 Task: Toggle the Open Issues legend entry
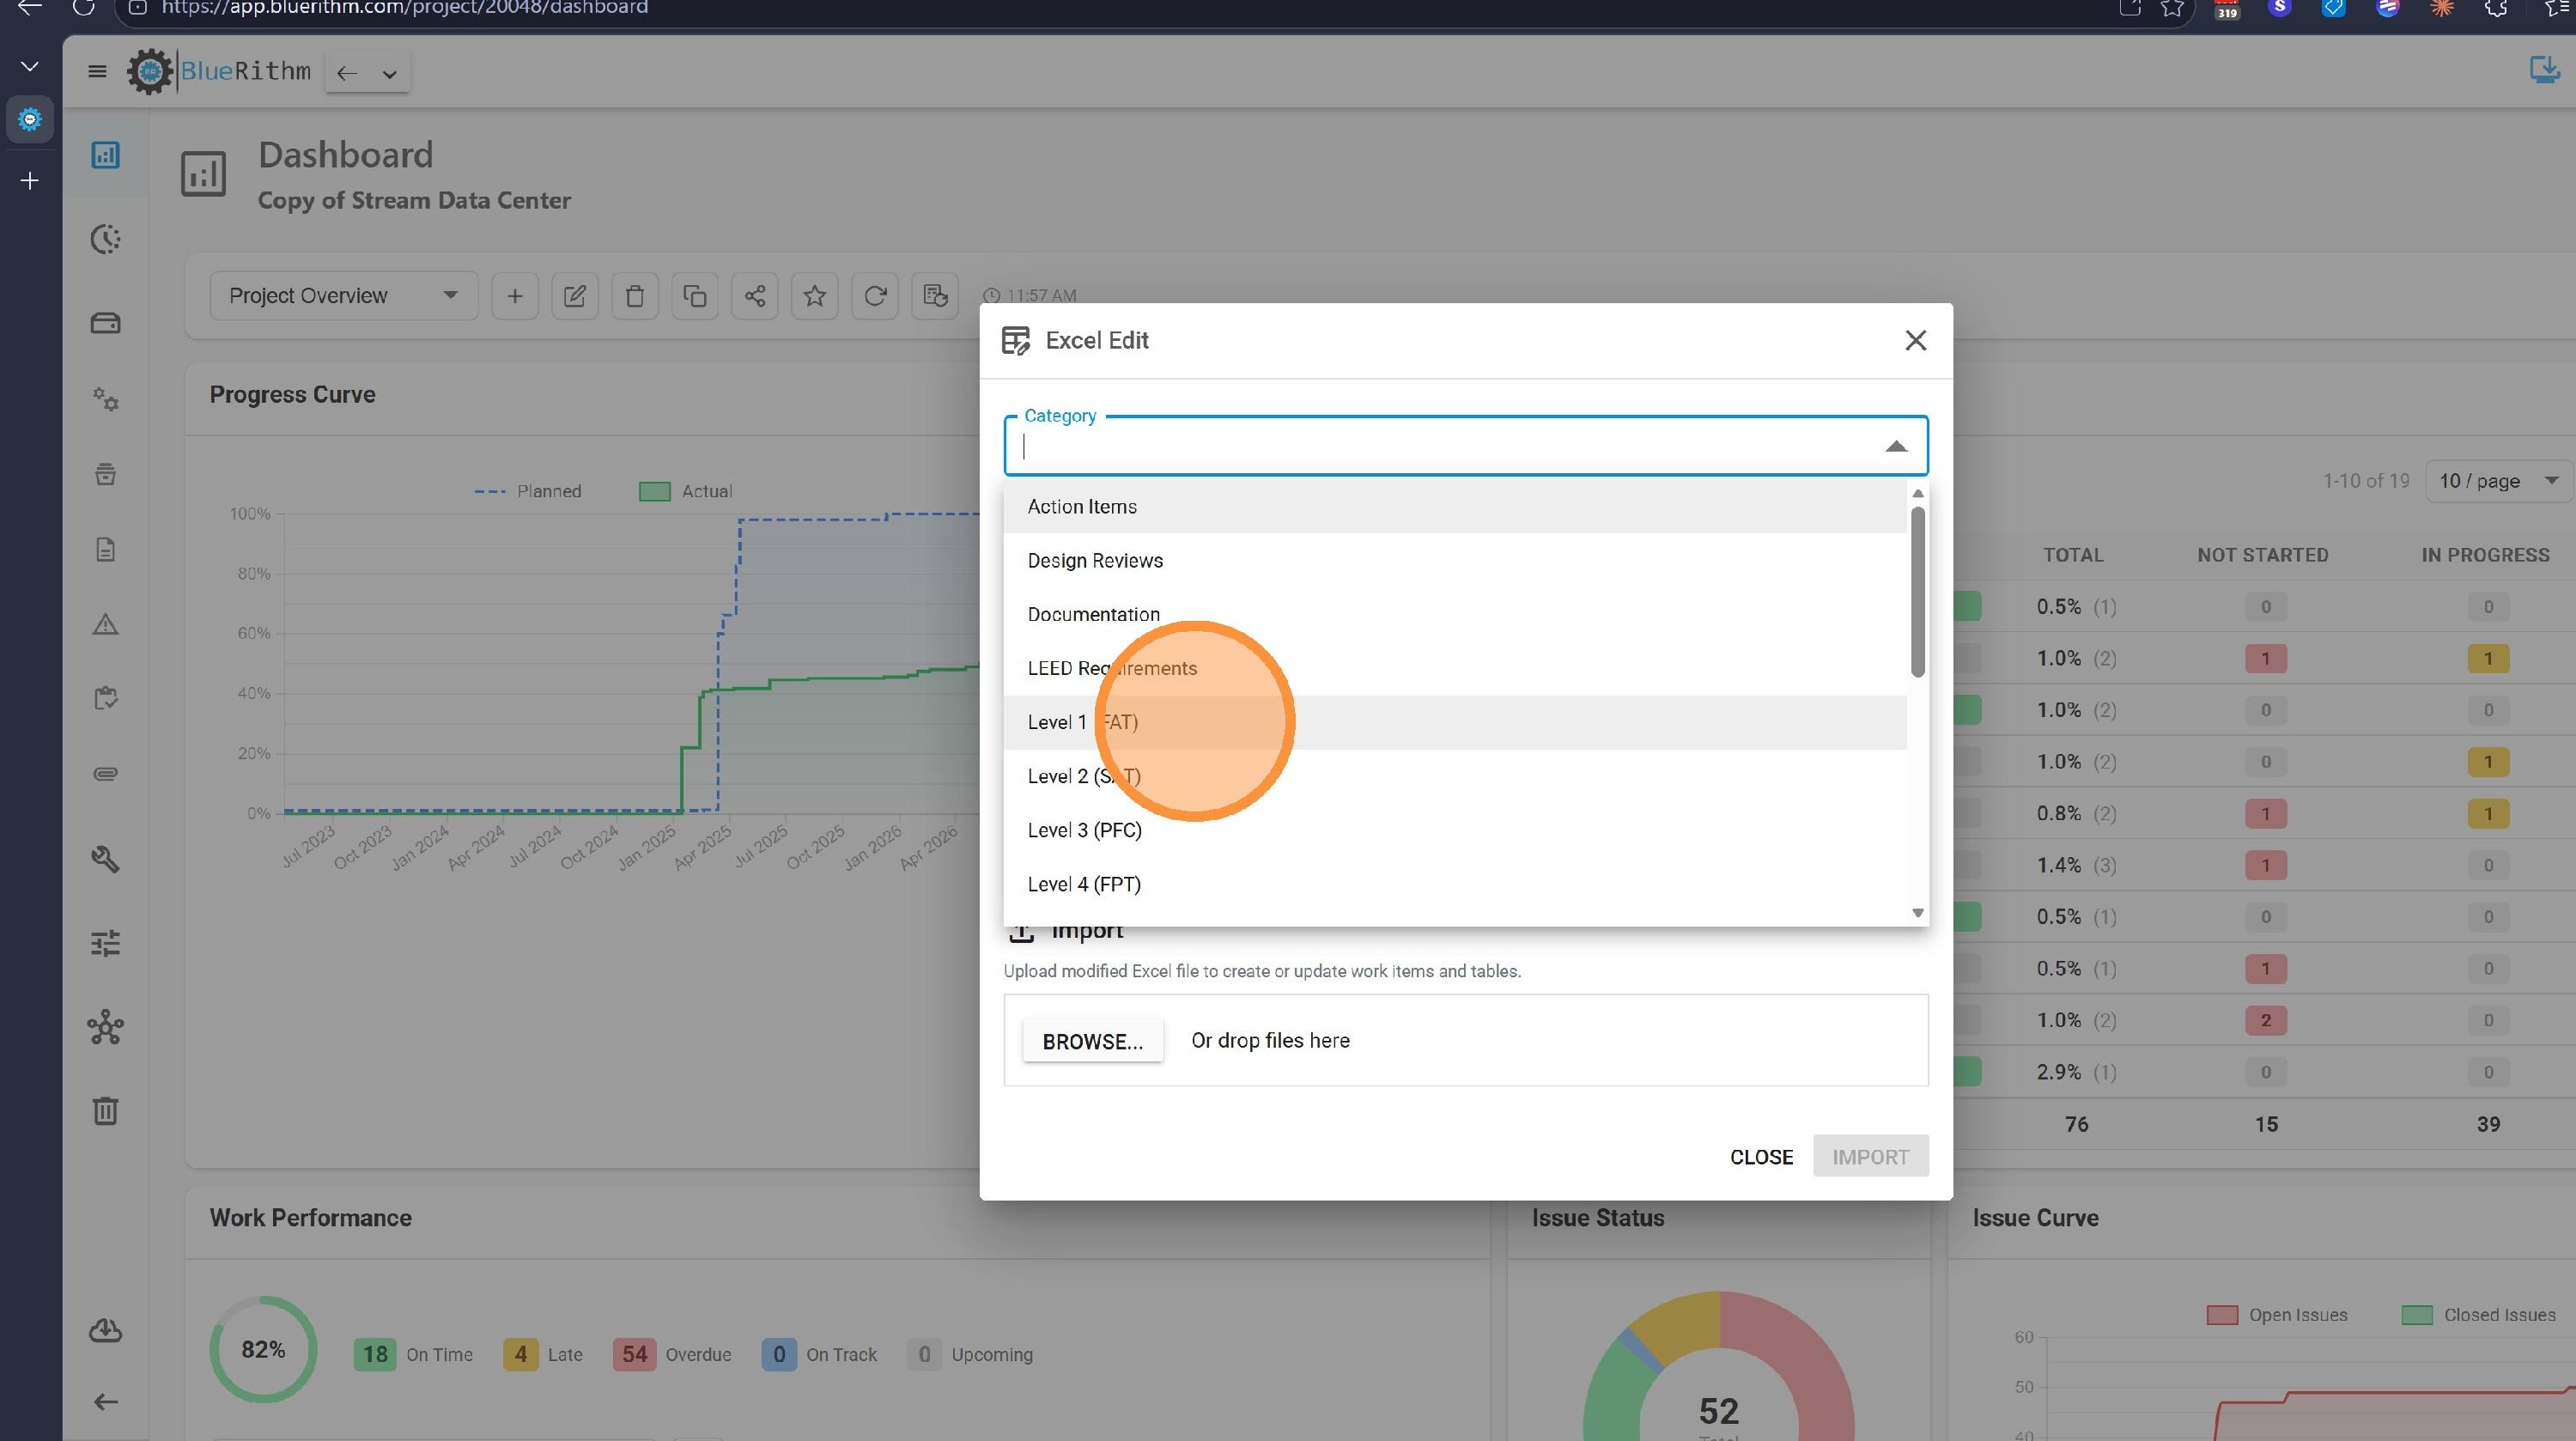[x=2277, y=1315]
